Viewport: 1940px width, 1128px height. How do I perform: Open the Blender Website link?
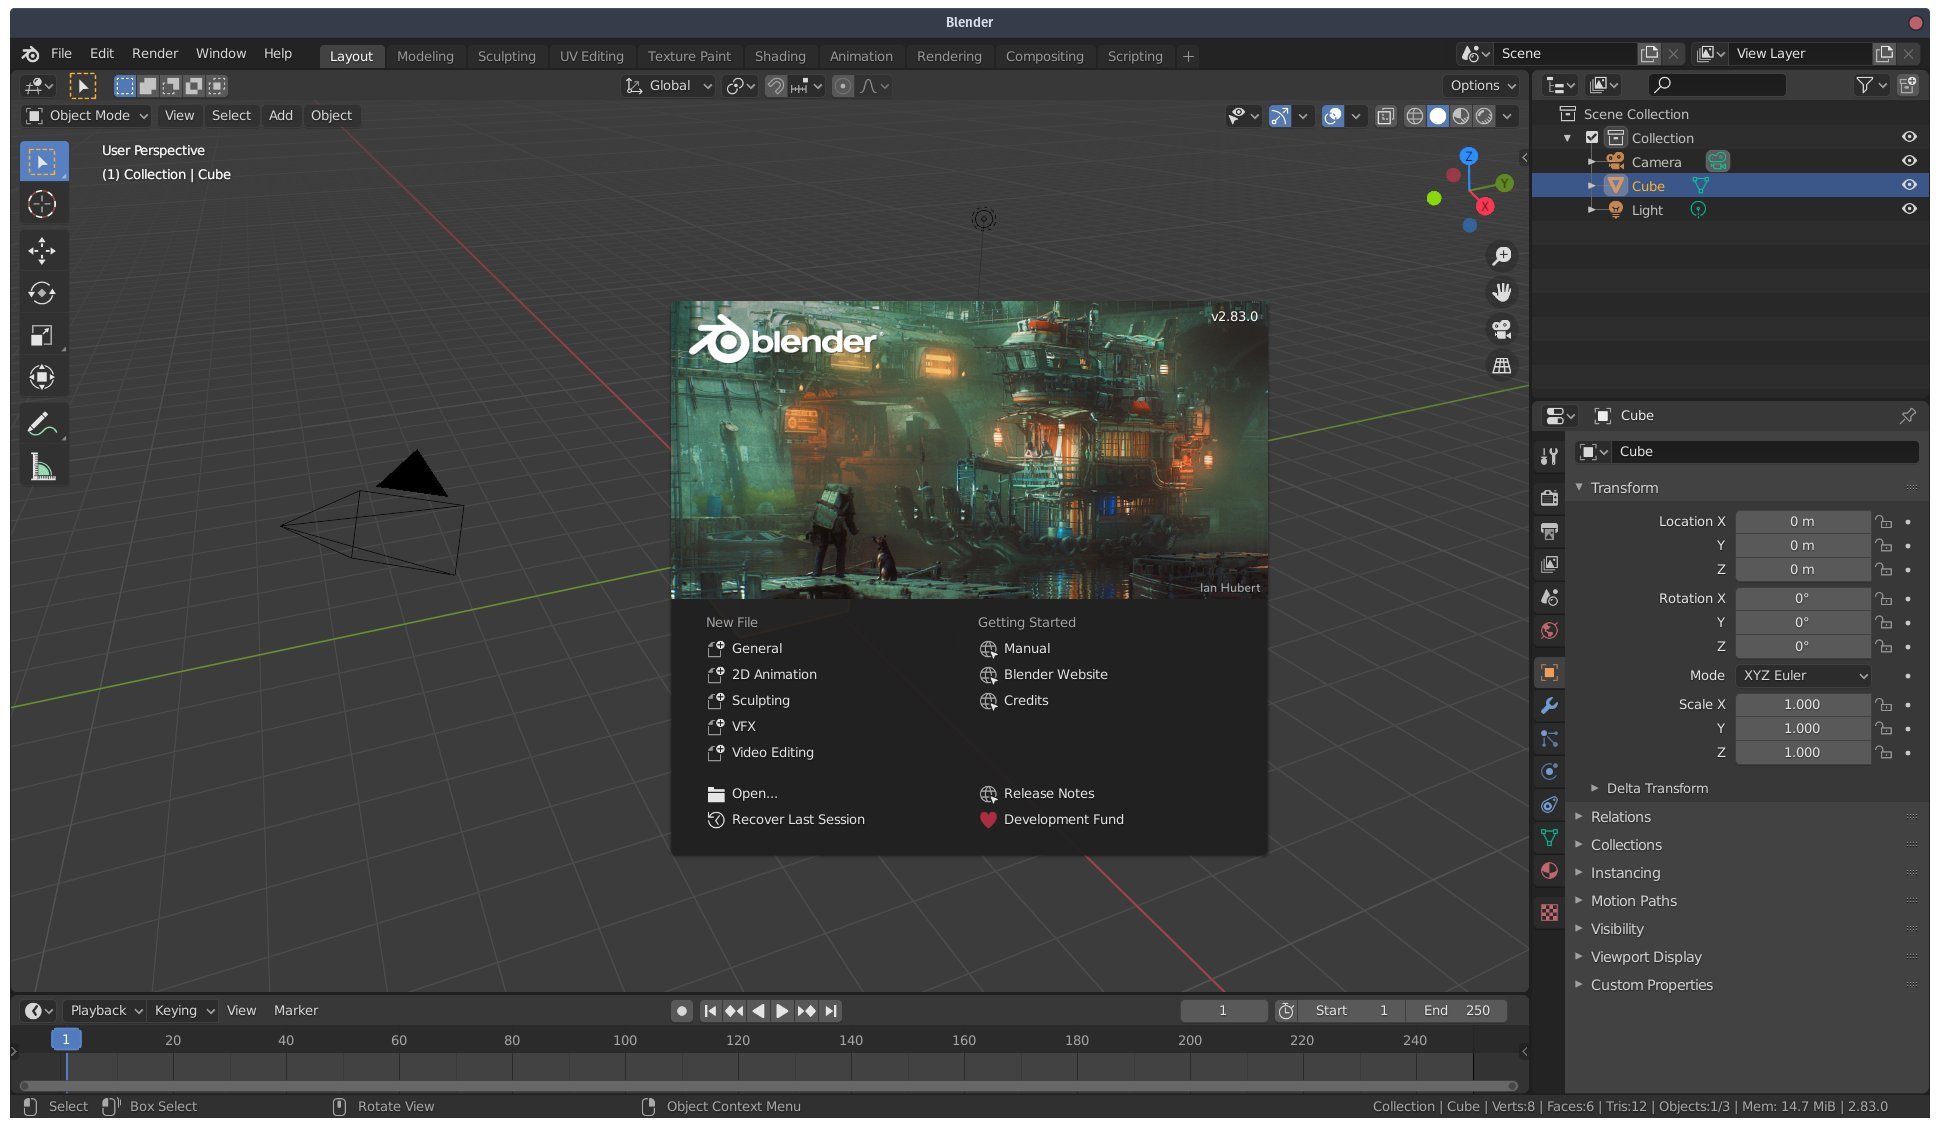[x=1055, y=675]
